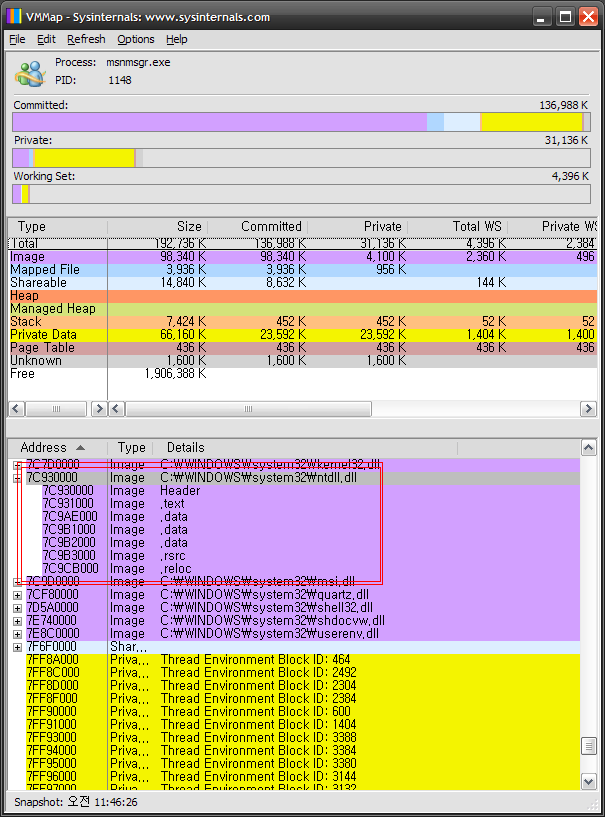Select the Managed Heap summary row
This screenshot has height=817, width=605.
tap(302, 309)
